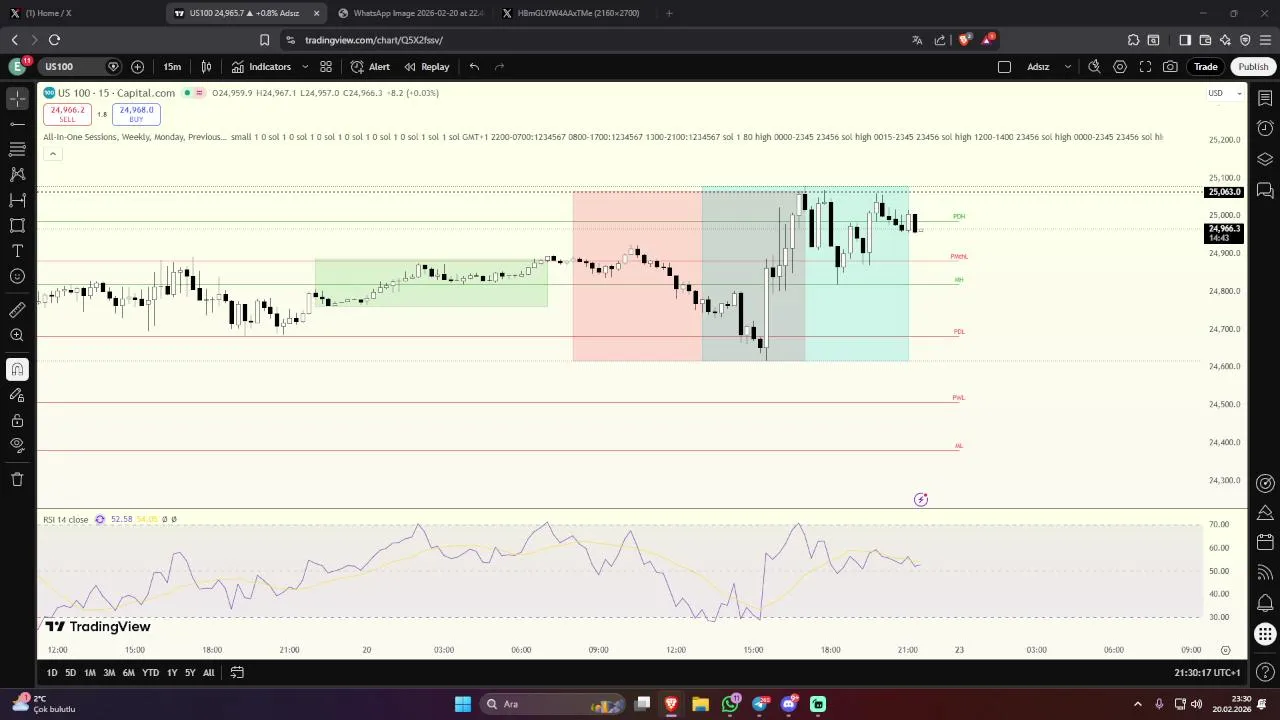
Task: Open the forecasting and measurement tools
Action: 17,200
